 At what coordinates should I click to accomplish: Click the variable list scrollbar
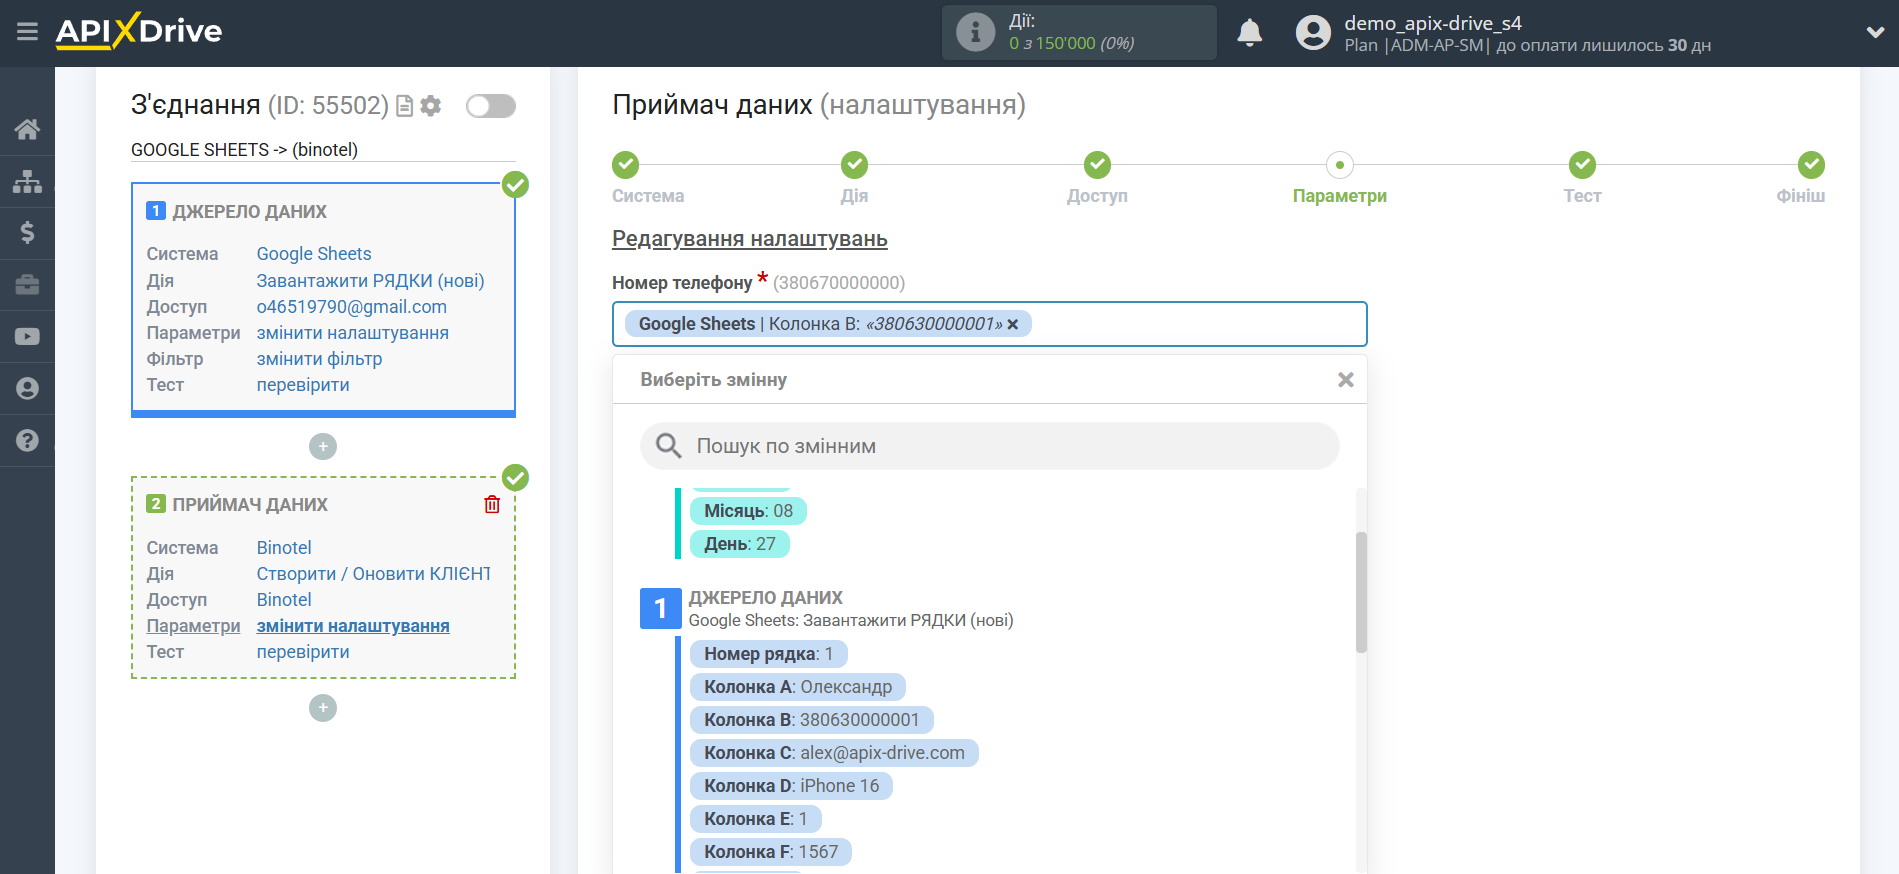point(1361,592)
